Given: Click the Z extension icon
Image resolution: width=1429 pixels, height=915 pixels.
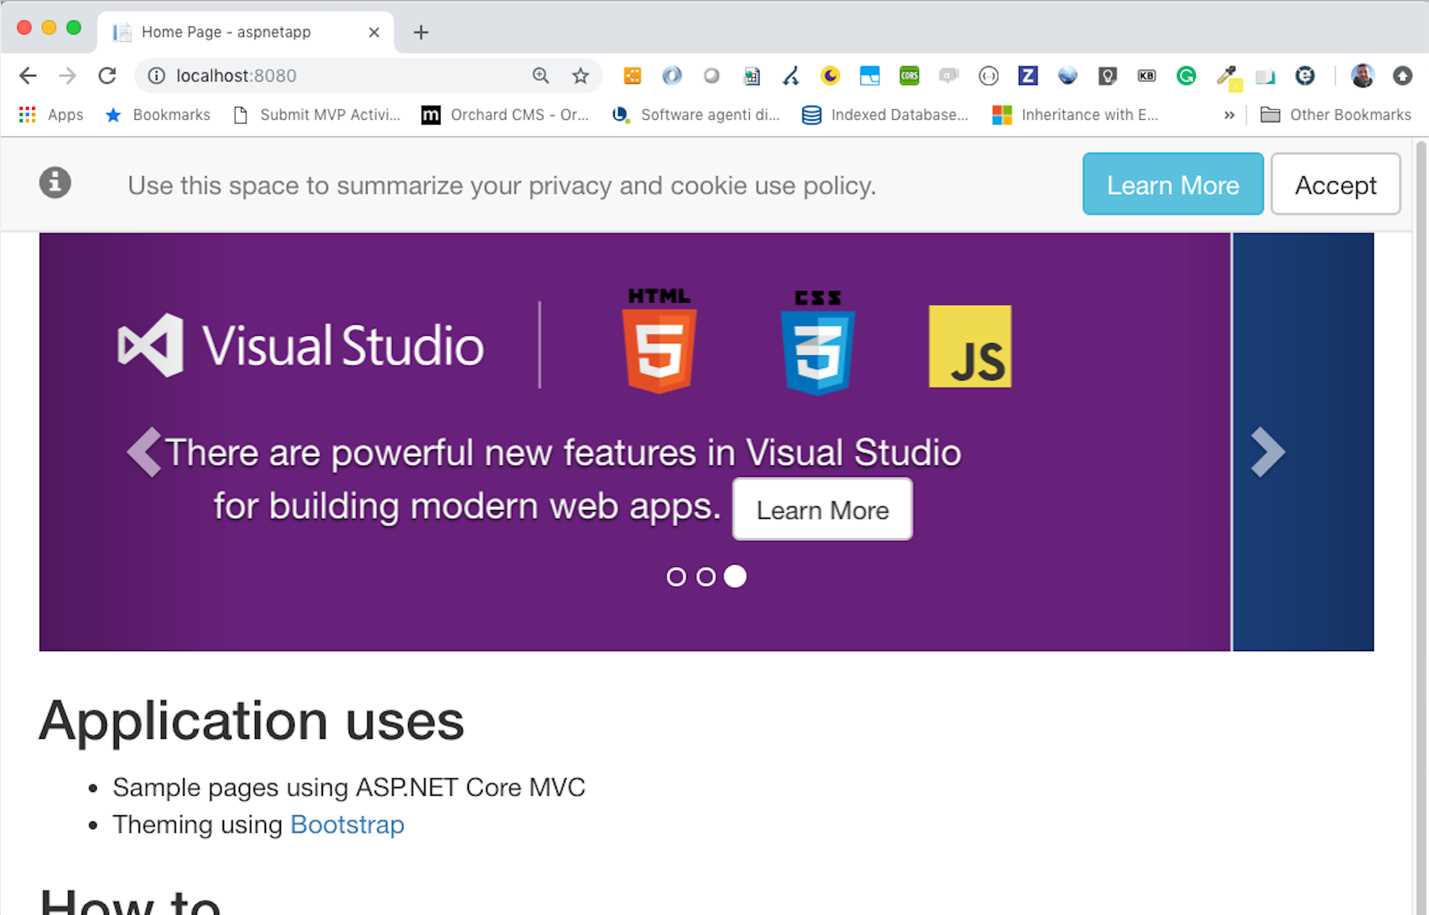Looking at the screenshot, I should click(x=1028, y=75).
